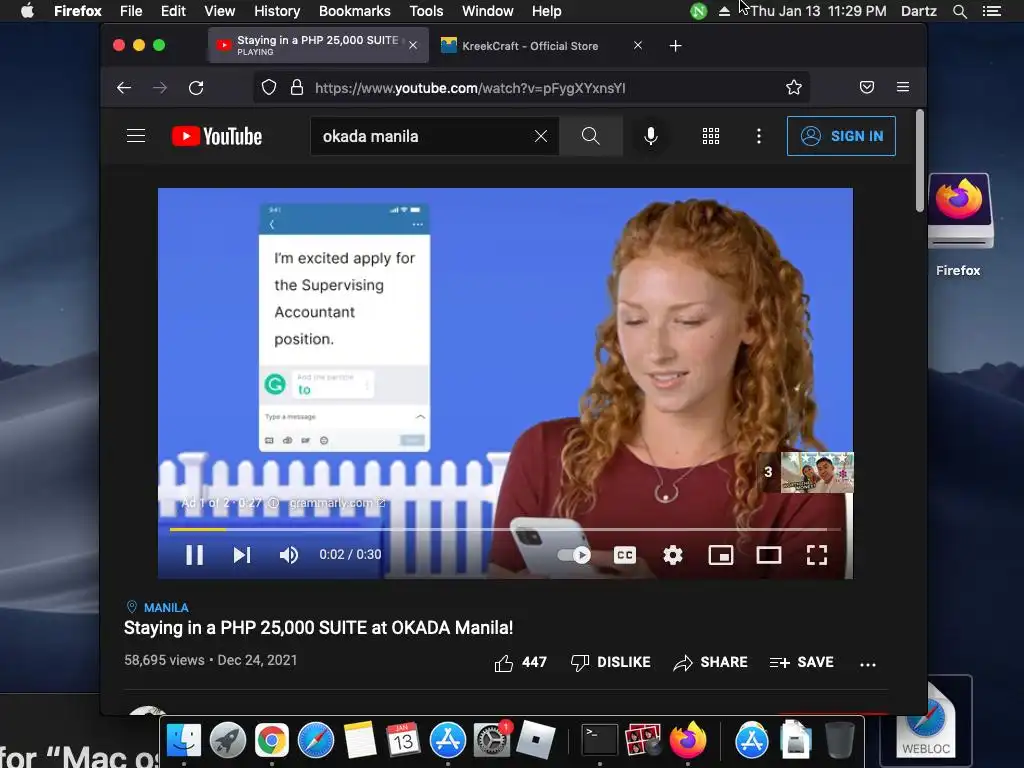The height and width of the screenshot is (768, 1024).
Task: Save page to Pocket
Action: coord(867,88)
